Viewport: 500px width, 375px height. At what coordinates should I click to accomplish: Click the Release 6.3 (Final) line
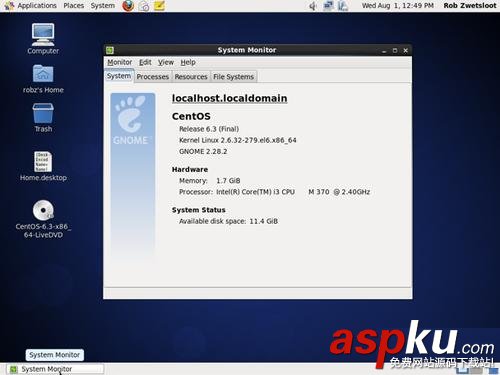(x=209, y=129)
